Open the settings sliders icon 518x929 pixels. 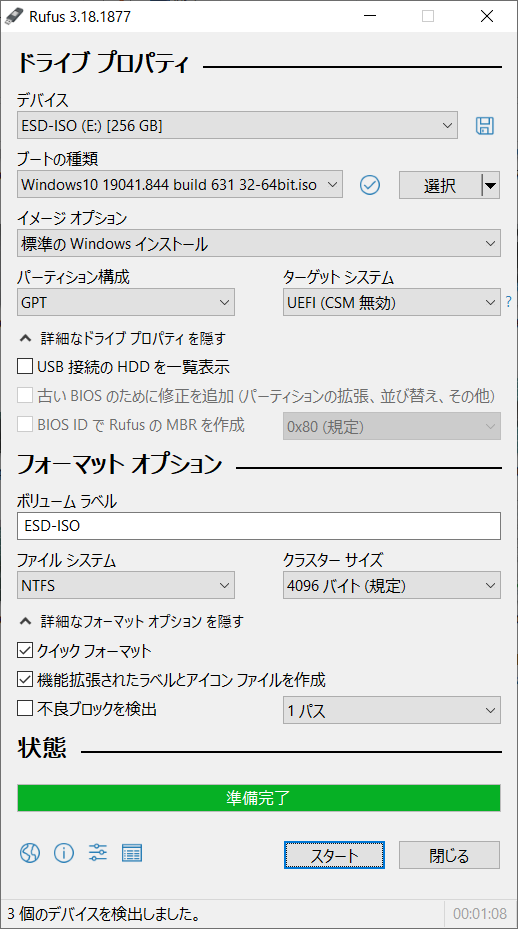pyautogui.click(x=98, y=853)
